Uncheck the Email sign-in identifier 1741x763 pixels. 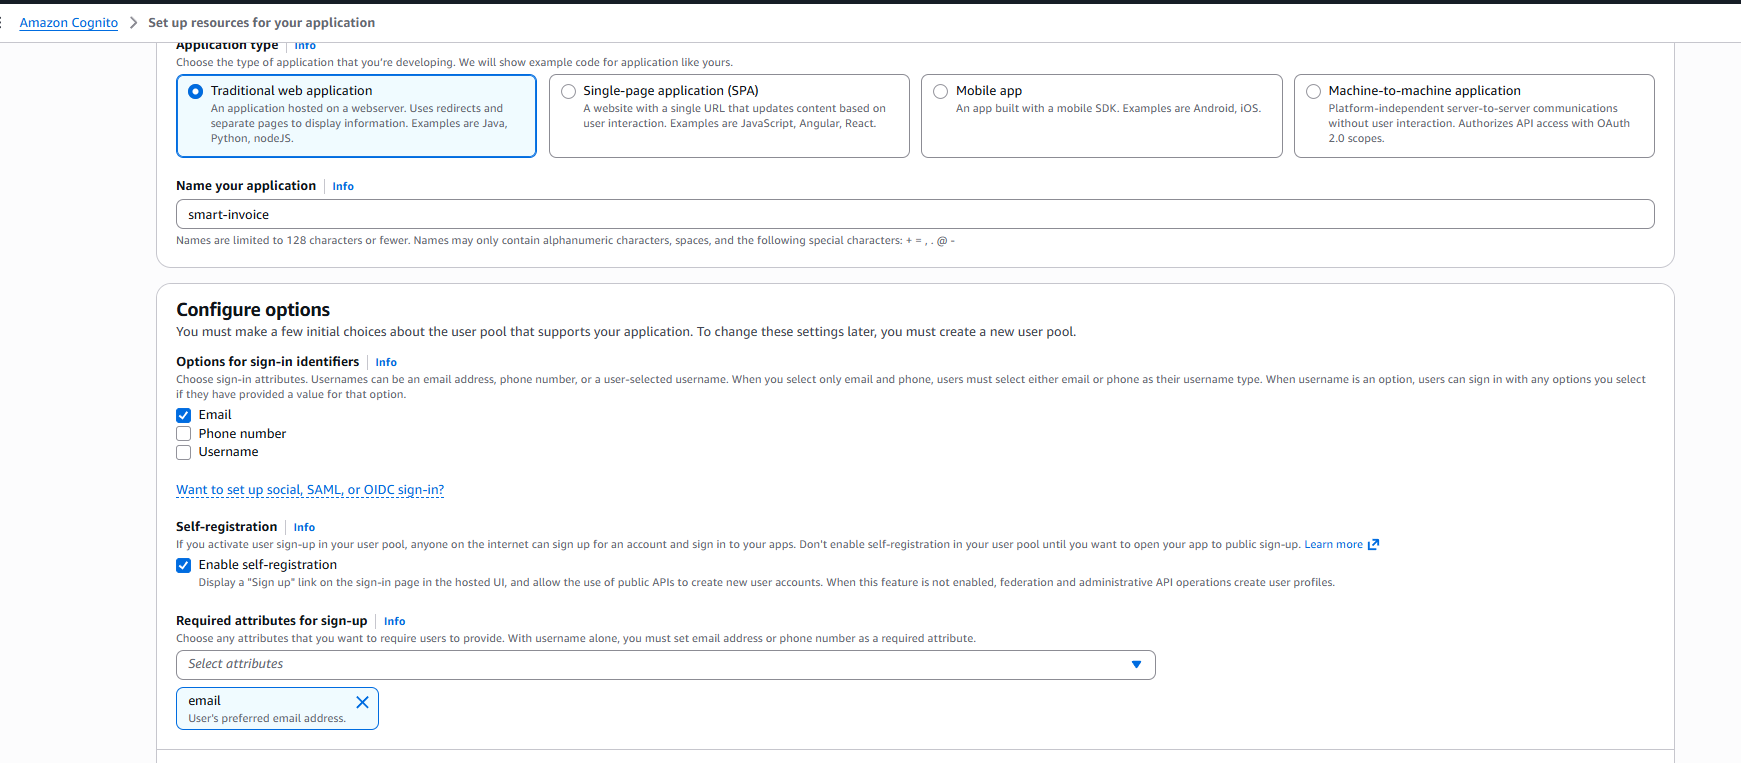[184, 415]
